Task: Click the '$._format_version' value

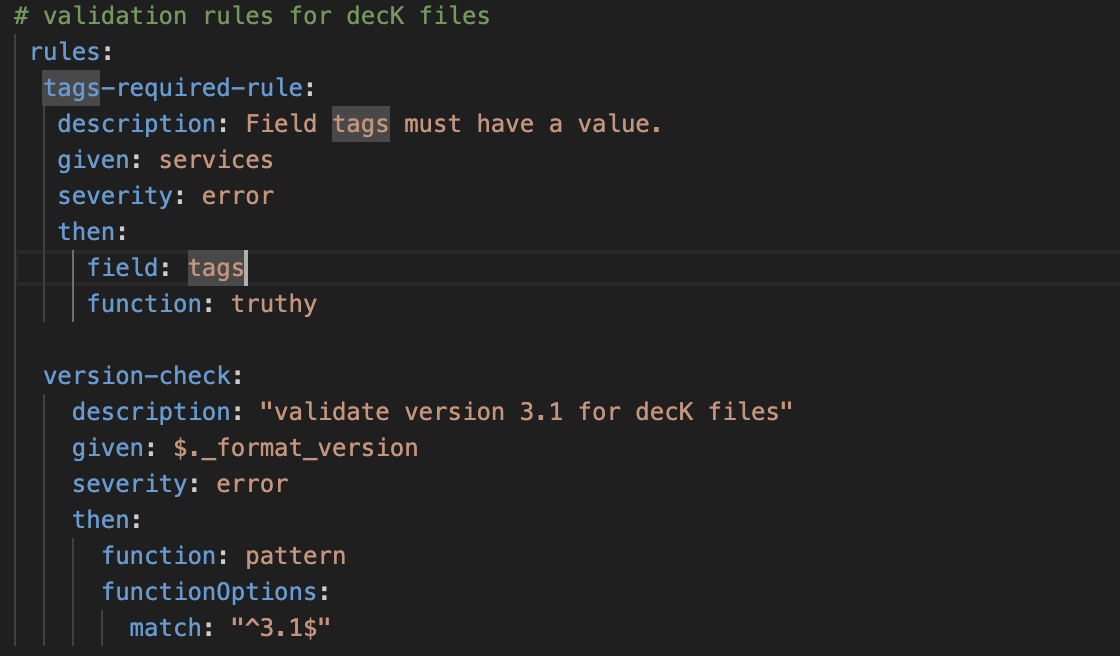Action: click(295, 448)
